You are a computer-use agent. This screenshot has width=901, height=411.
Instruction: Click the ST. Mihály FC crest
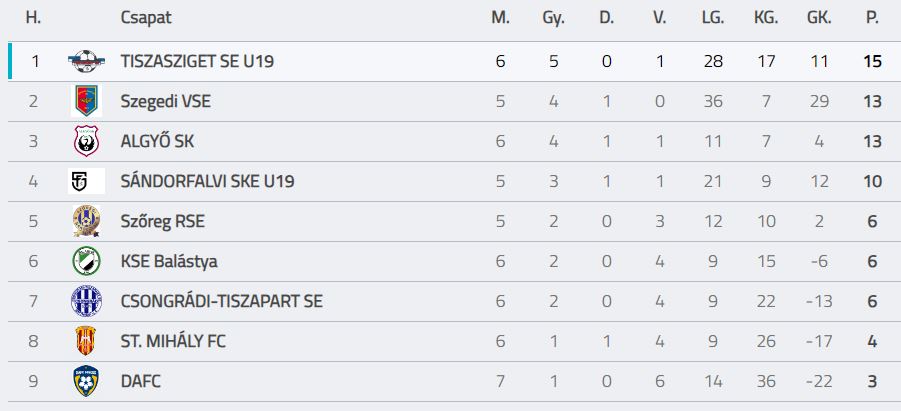point(86,341)
